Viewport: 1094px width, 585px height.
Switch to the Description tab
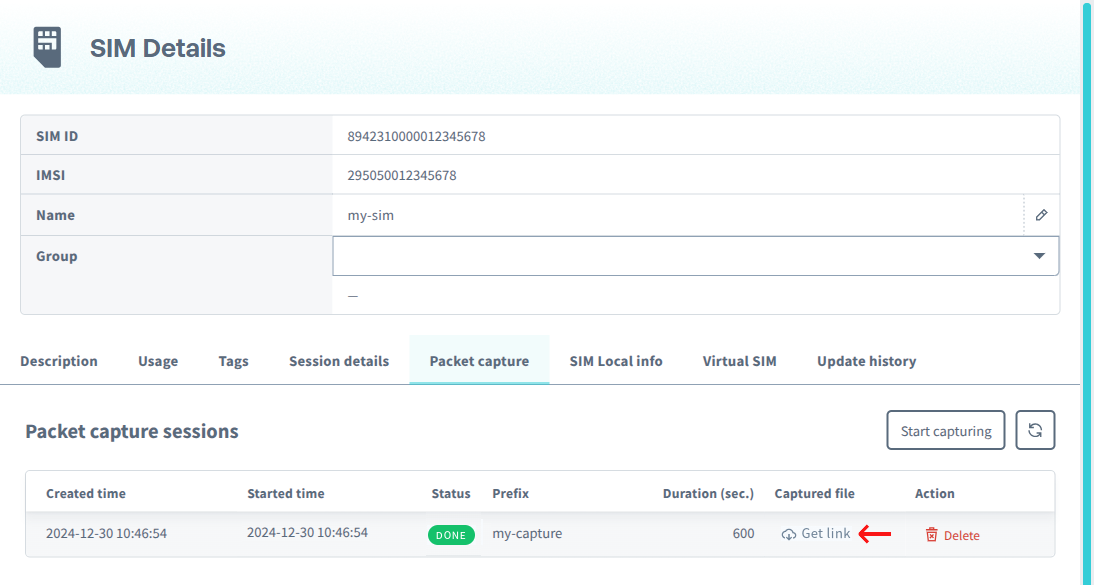pos(58,361)
